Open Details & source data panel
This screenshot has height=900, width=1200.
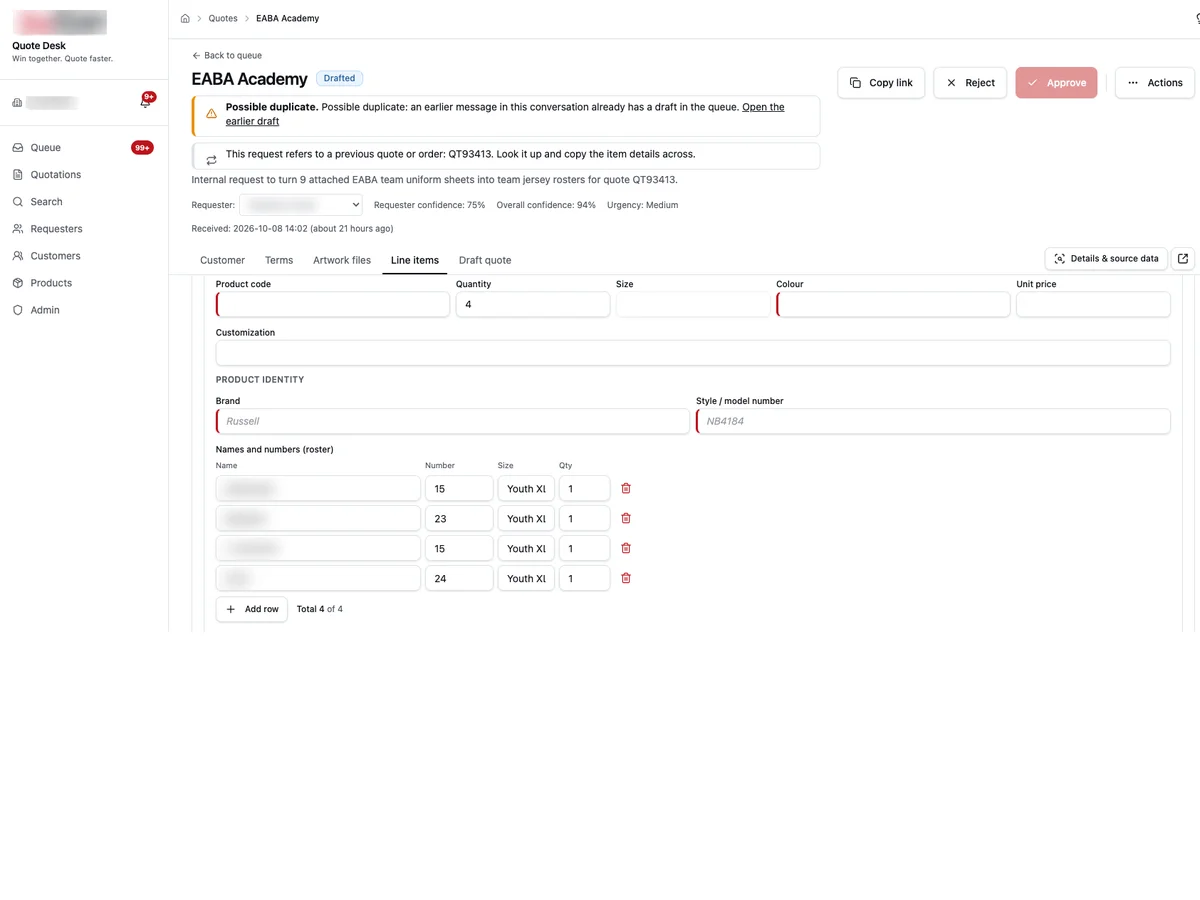coord(1106,259)
